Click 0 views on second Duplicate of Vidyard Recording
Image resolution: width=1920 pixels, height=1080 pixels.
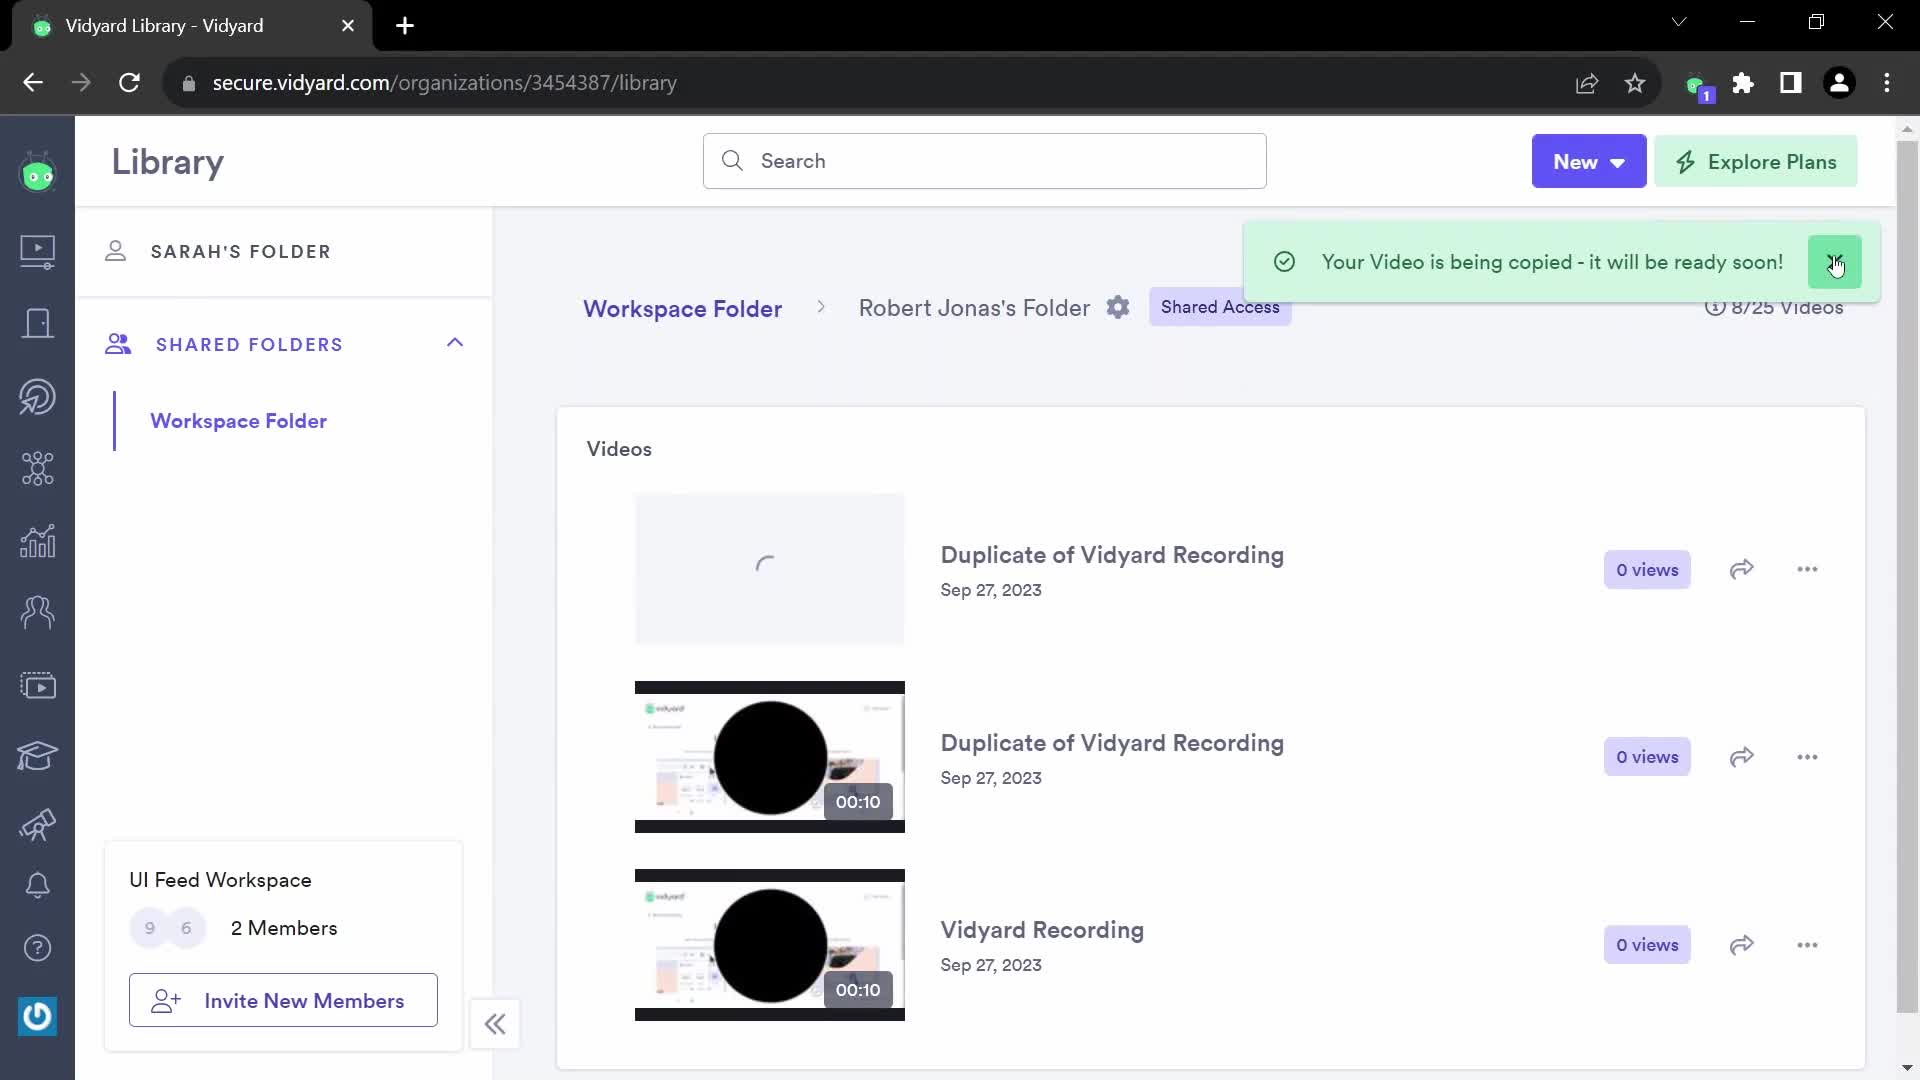point(1647,757)
